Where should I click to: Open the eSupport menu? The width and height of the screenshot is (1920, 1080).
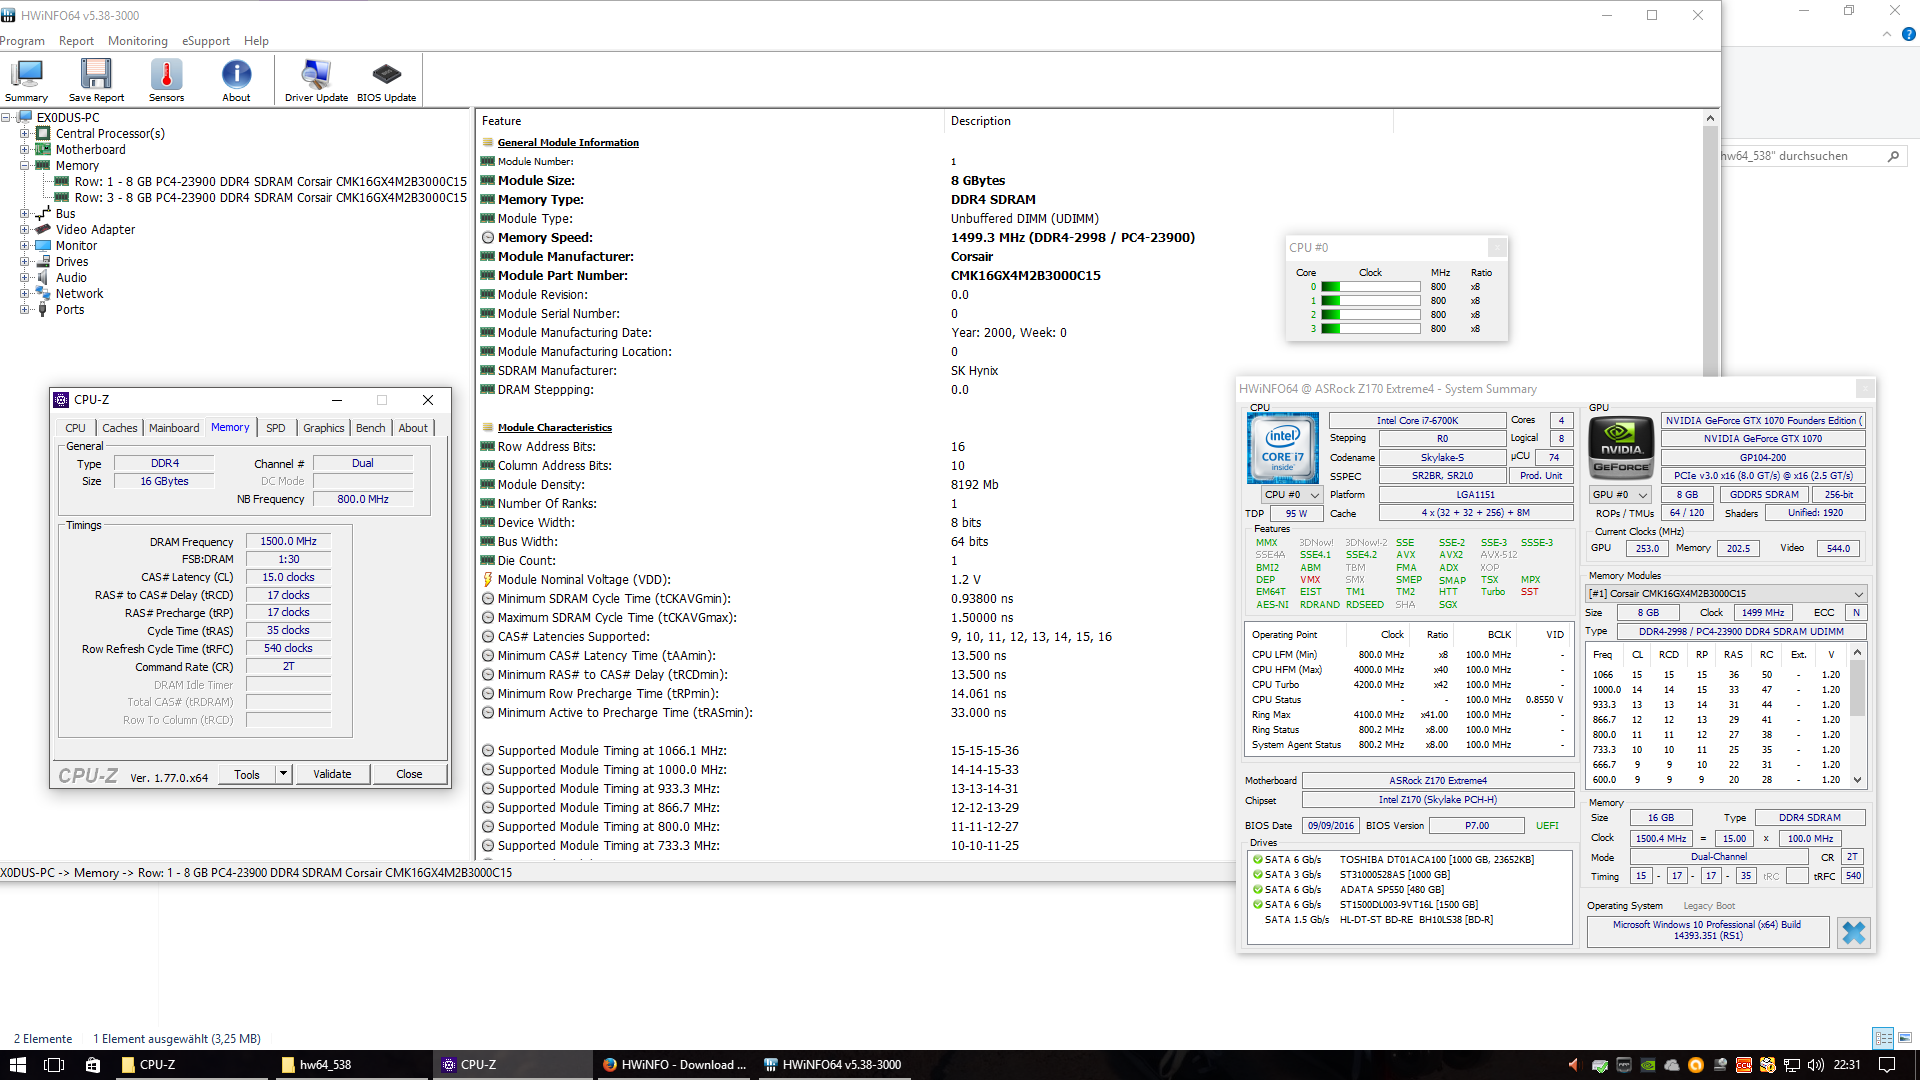tap(206, 41)
